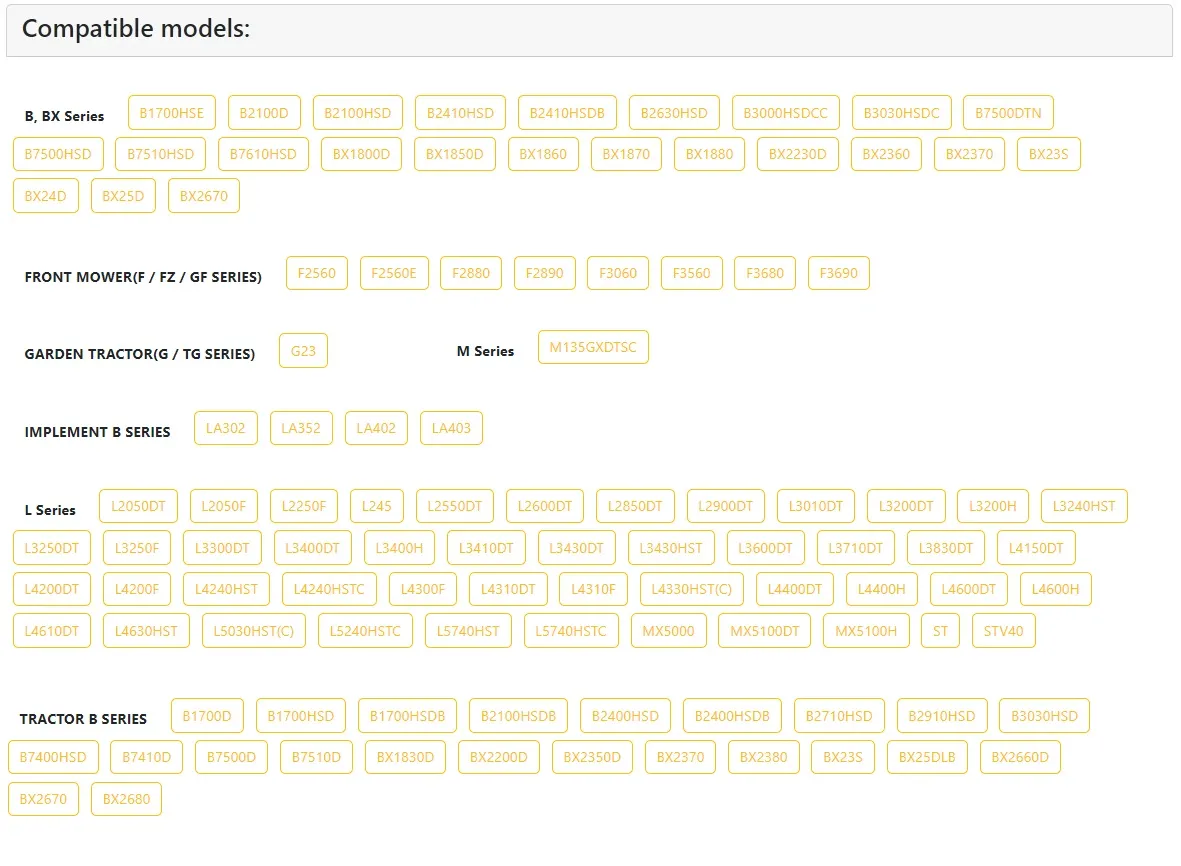The height and width of the screenshot is (866, 1181).
Task: Click the L245 model tag
Action: pyautogui.click(x=377, y=506)
